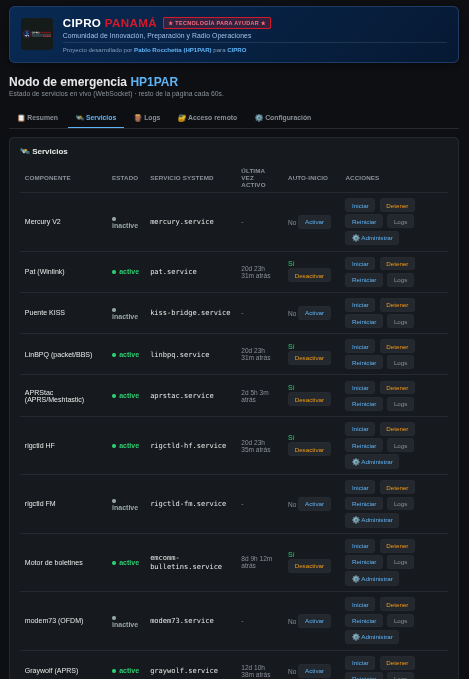The image size is (469, 679).
Task: Open the Logs tab
Action: pos(147,118)
